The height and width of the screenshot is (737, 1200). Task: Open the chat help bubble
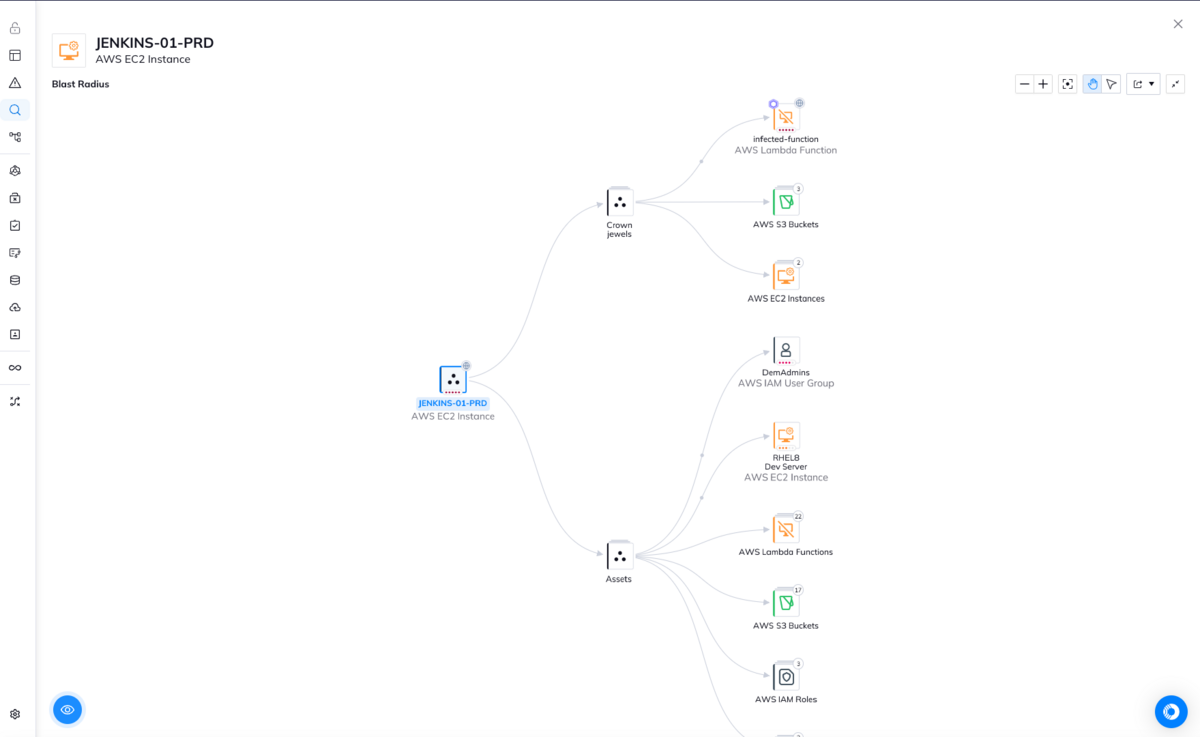[1171, 711]
